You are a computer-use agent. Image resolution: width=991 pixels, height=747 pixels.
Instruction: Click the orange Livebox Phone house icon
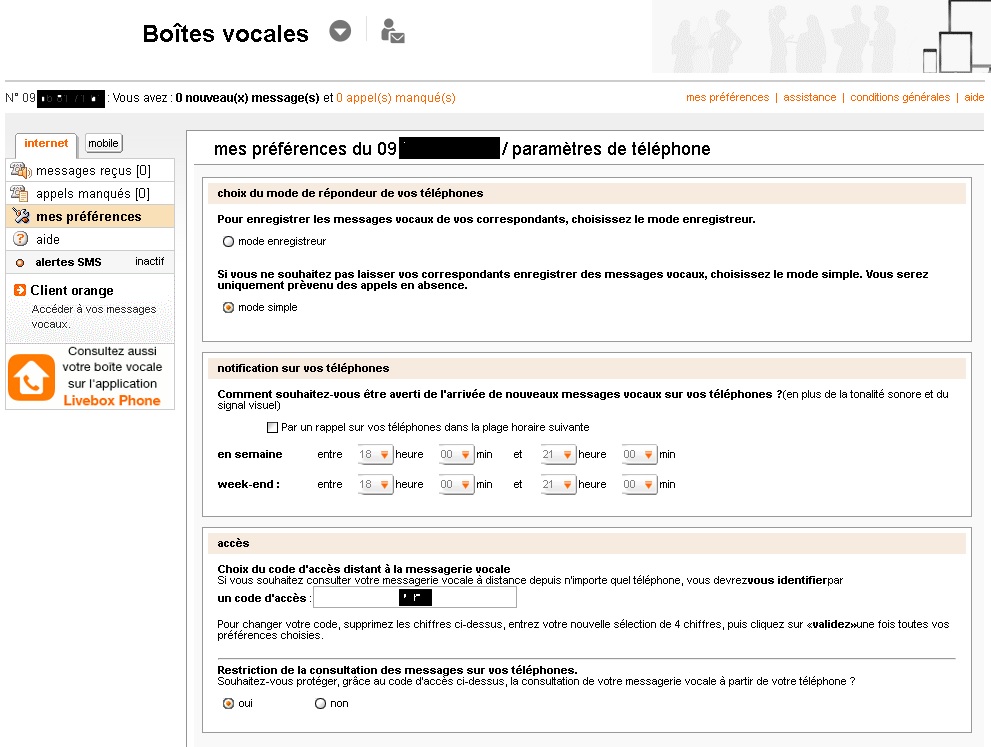pos(31,377)
